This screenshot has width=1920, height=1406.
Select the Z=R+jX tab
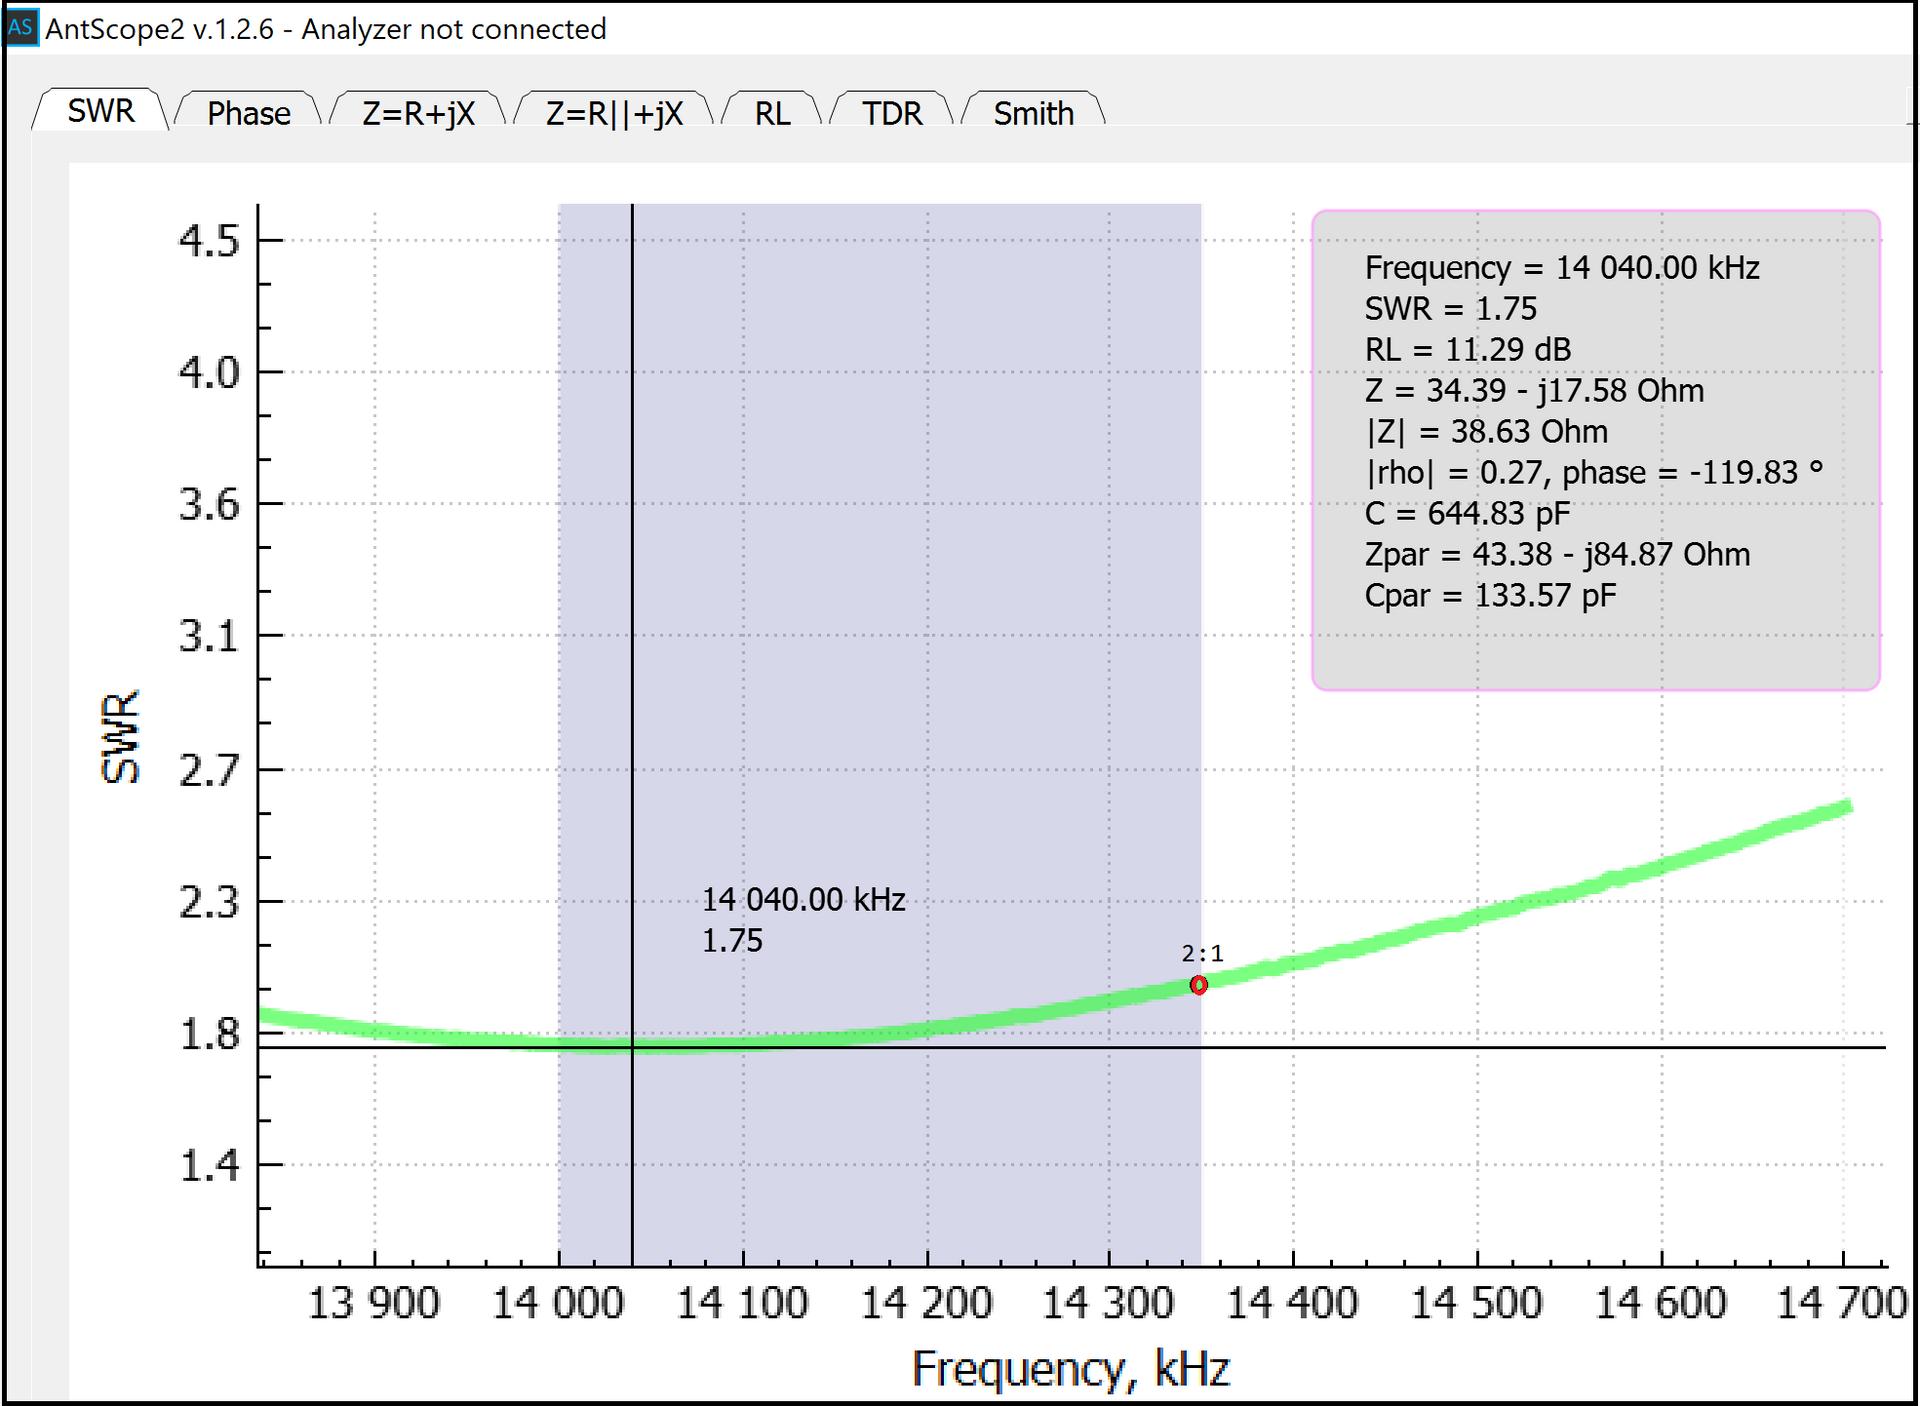click(x=418, y=113)
